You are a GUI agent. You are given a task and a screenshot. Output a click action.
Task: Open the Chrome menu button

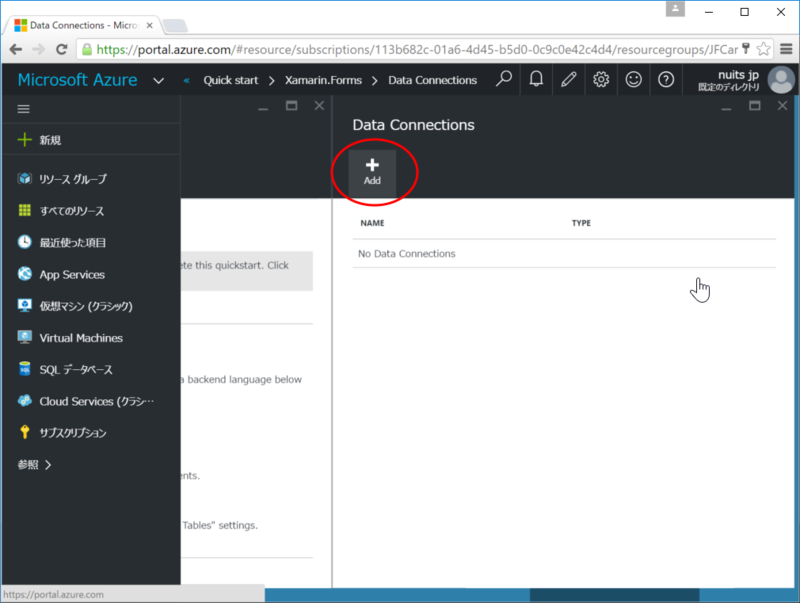click(x=786, y=49)
